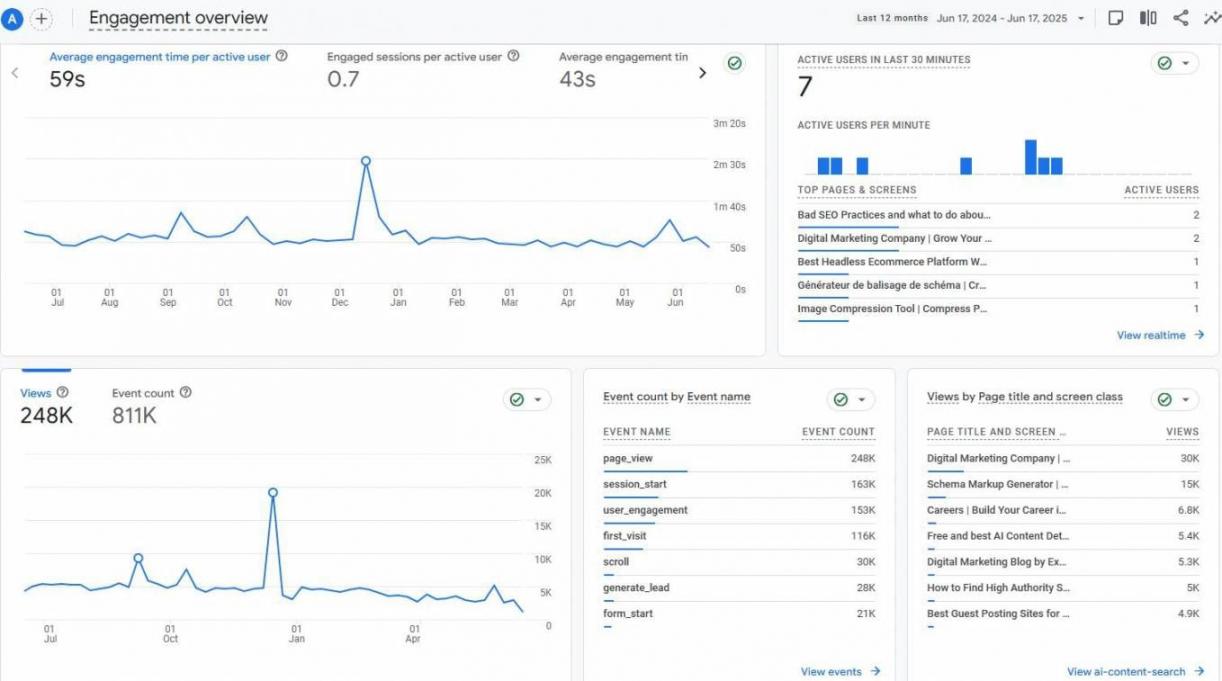Share this report
The width and height of the screenshot is (1222, 681).
point(1180,18)
